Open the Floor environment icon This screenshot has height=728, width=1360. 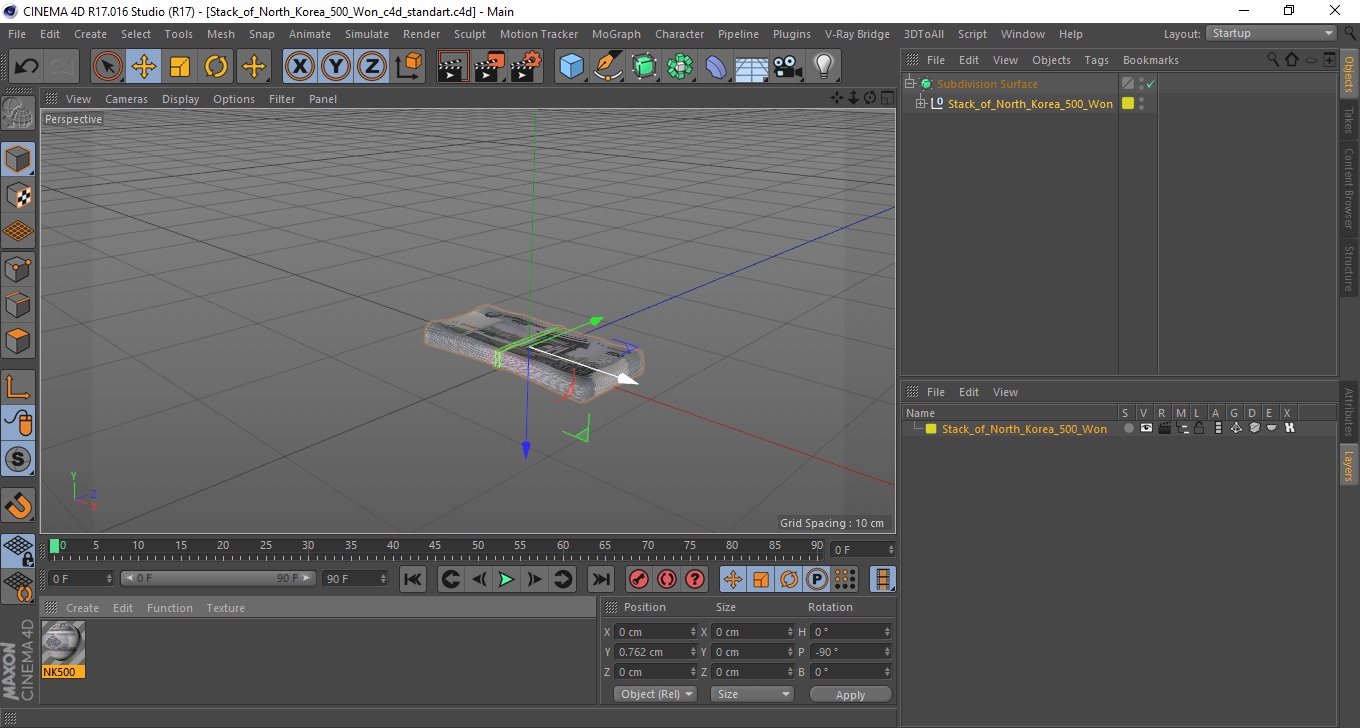751,67
